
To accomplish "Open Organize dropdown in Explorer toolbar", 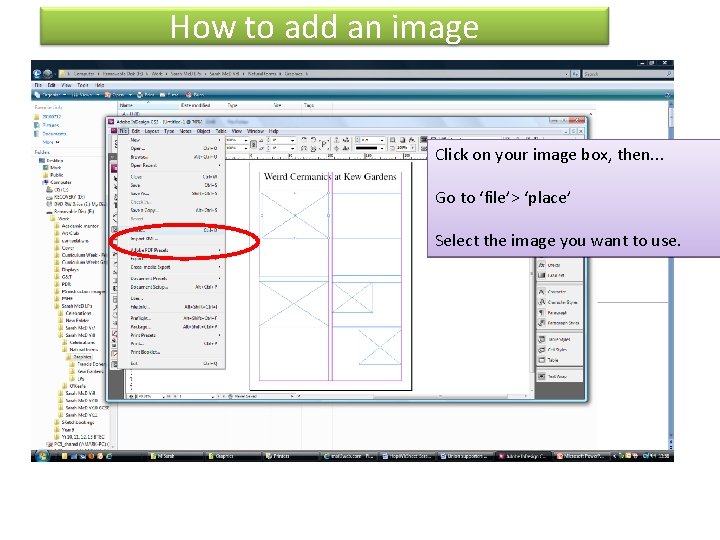I will [x=51, y=95].
